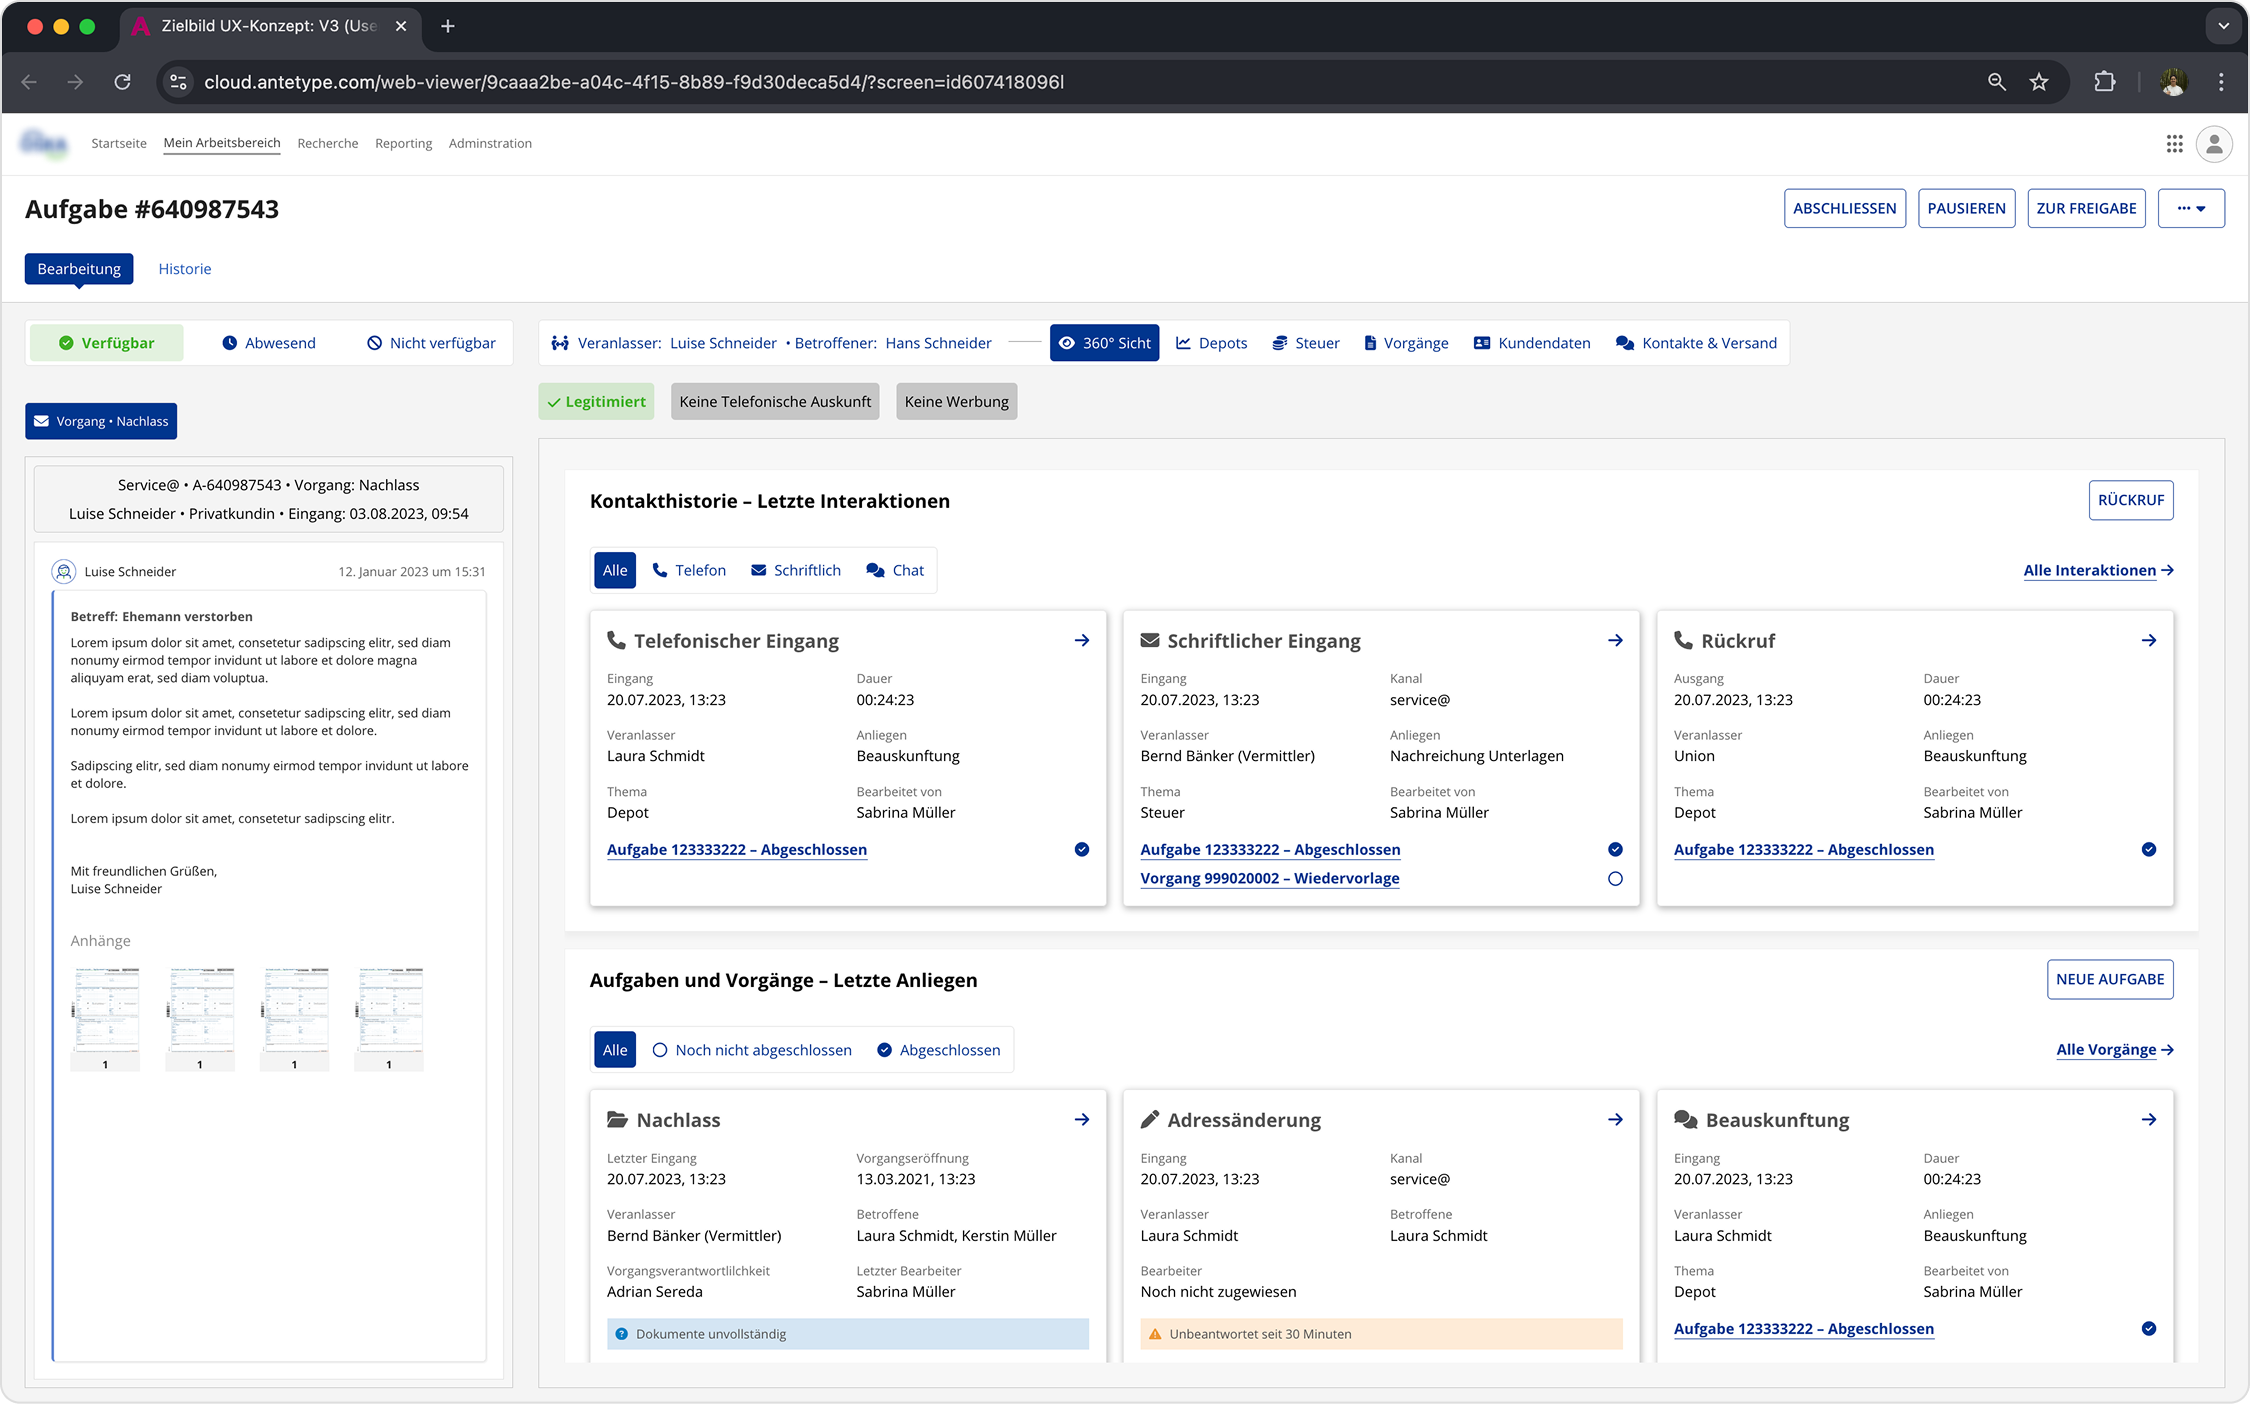Click the envelope icon of Schriftlicher Eingang

(1150, 640)
